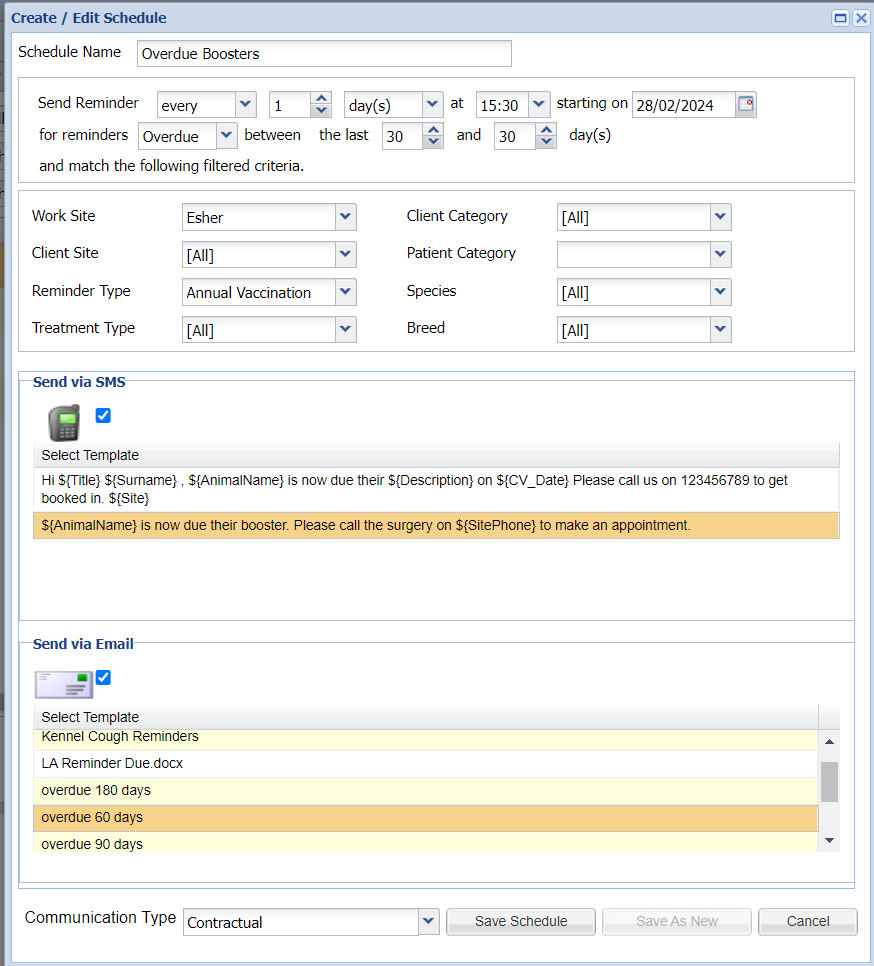This screenshot has height=966, width=874.
Task: Disable the Send via Email checkbox
Action: tap(103, 677)
